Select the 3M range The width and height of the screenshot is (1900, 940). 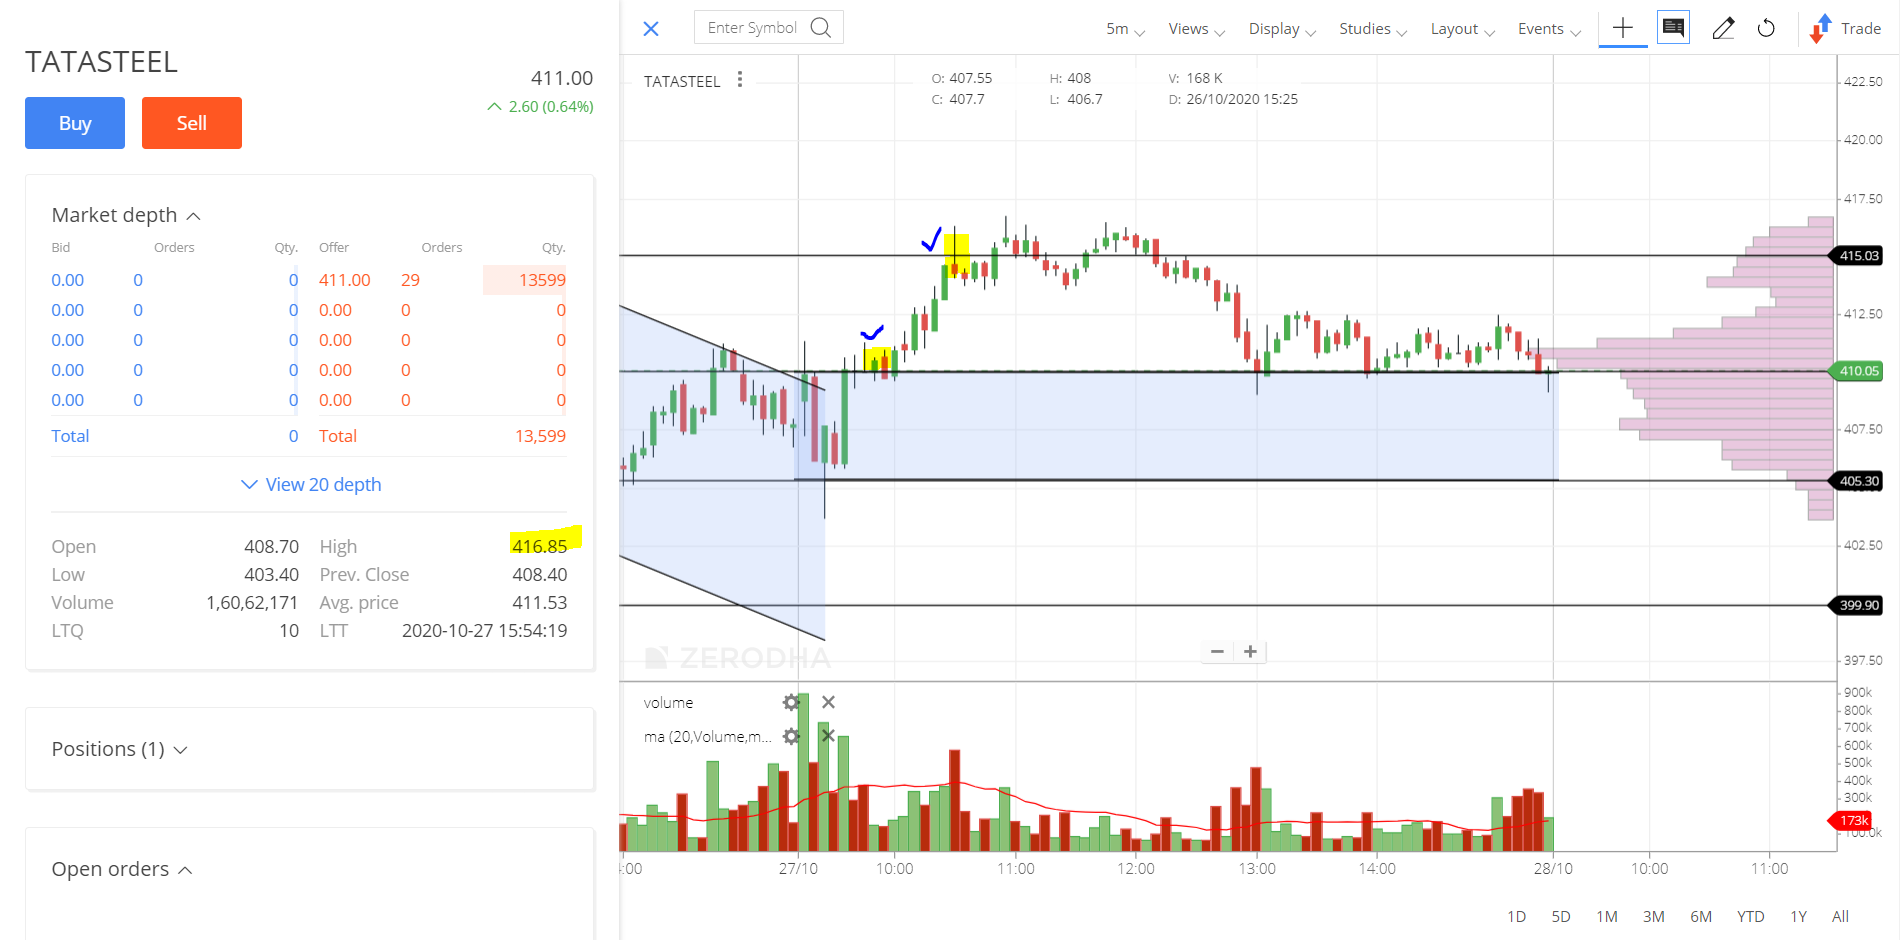coord(1654,916)
